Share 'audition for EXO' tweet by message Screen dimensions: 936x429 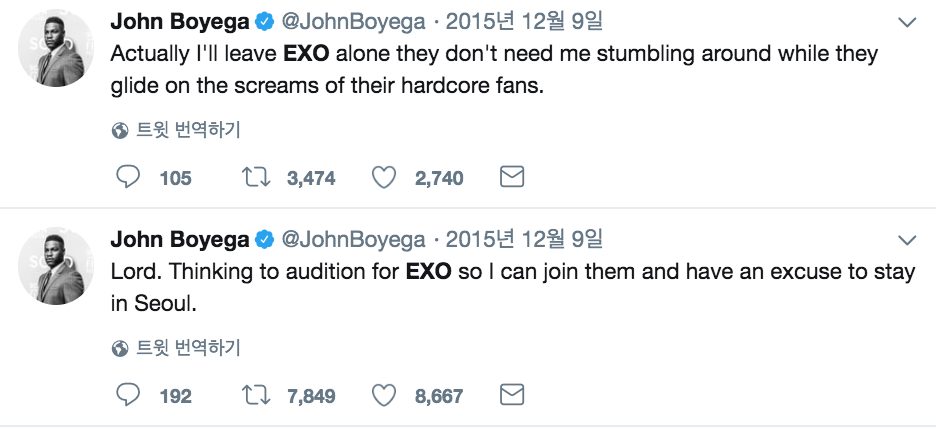[512, 395]
